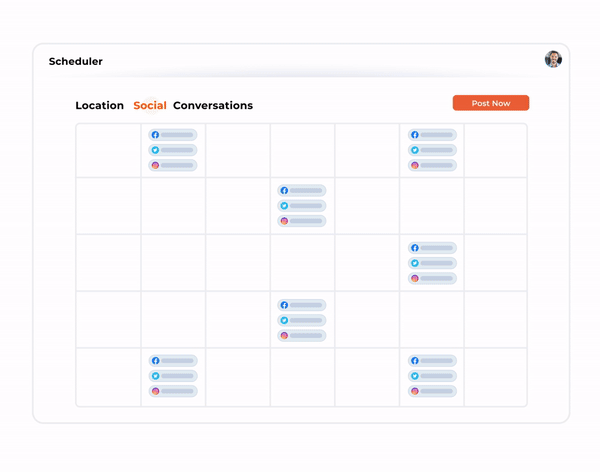Select the Social tab
The width and height of the screenshot is (600, 472).
pyautogui.click(x=150, y=106)
